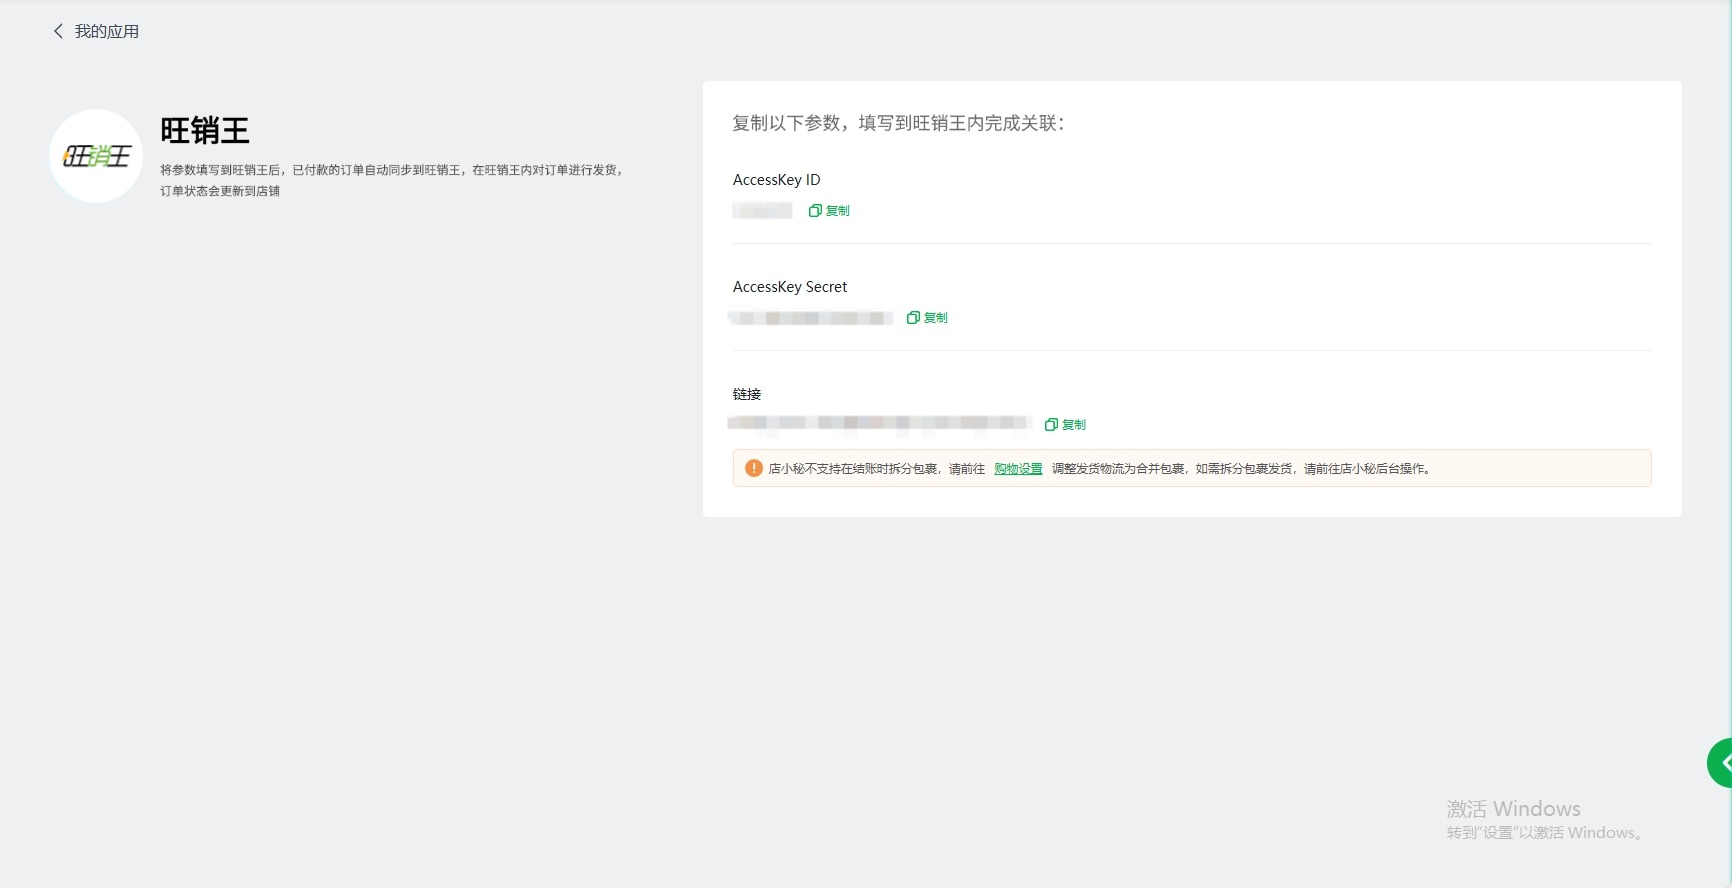Click the orange warning icon in notice
Image resolution: width=1732 pixels, height=888 pixels.
754,468
